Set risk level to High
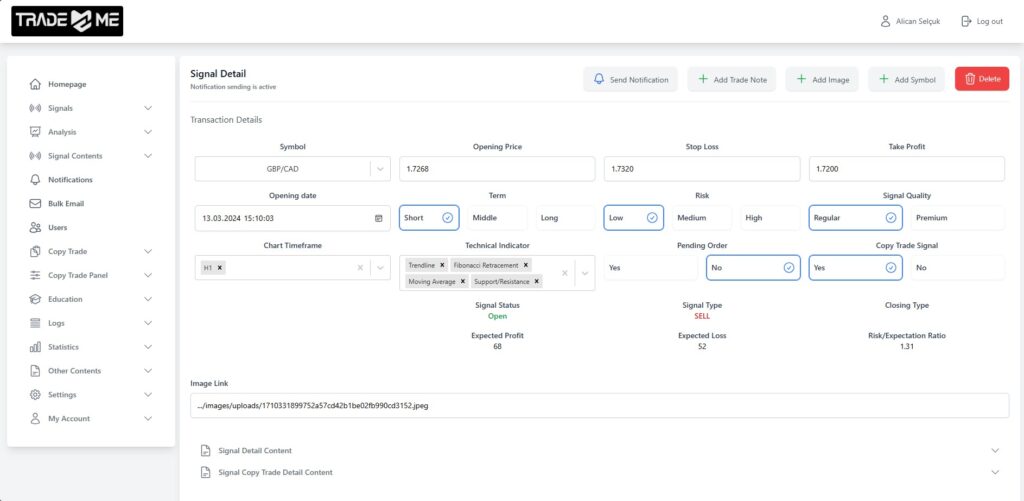Viewport: 1024px width, 501px height. 754,218
